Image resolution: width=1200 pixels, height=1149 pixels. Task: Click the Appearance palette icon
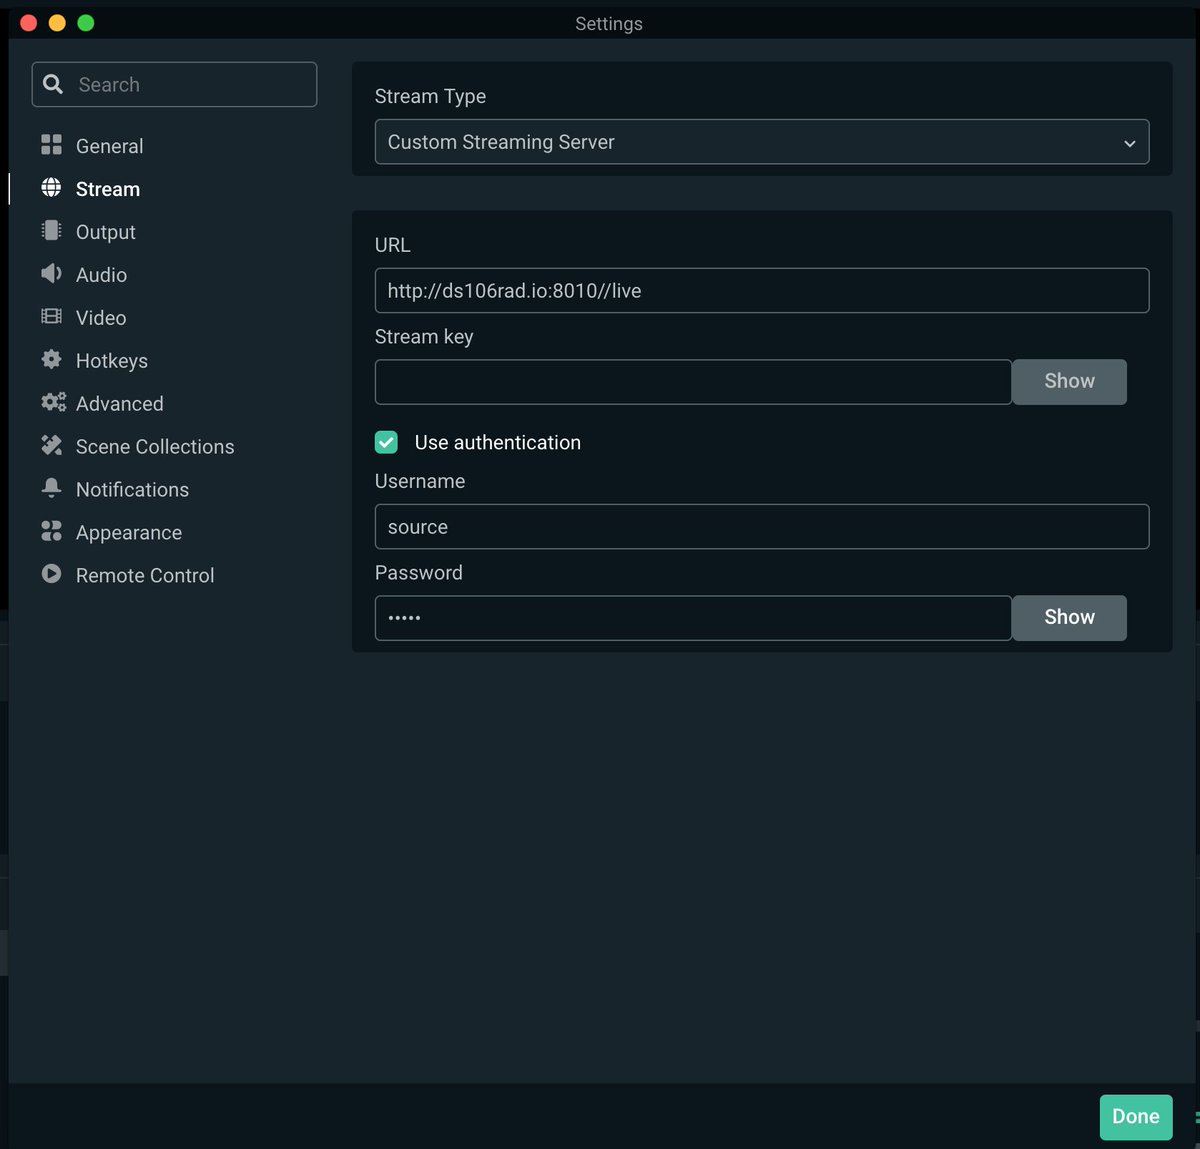[x=51, y=531]
